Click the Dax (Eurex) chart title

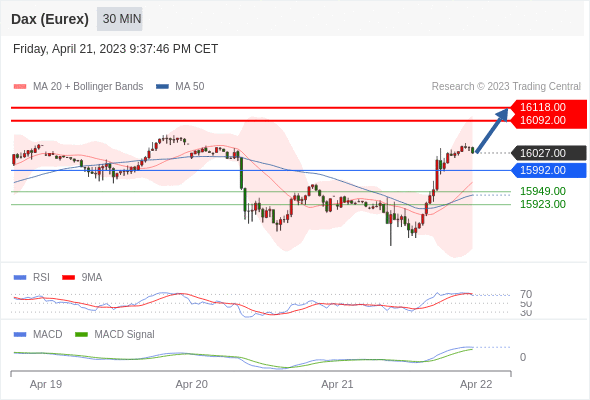(50, 19)
